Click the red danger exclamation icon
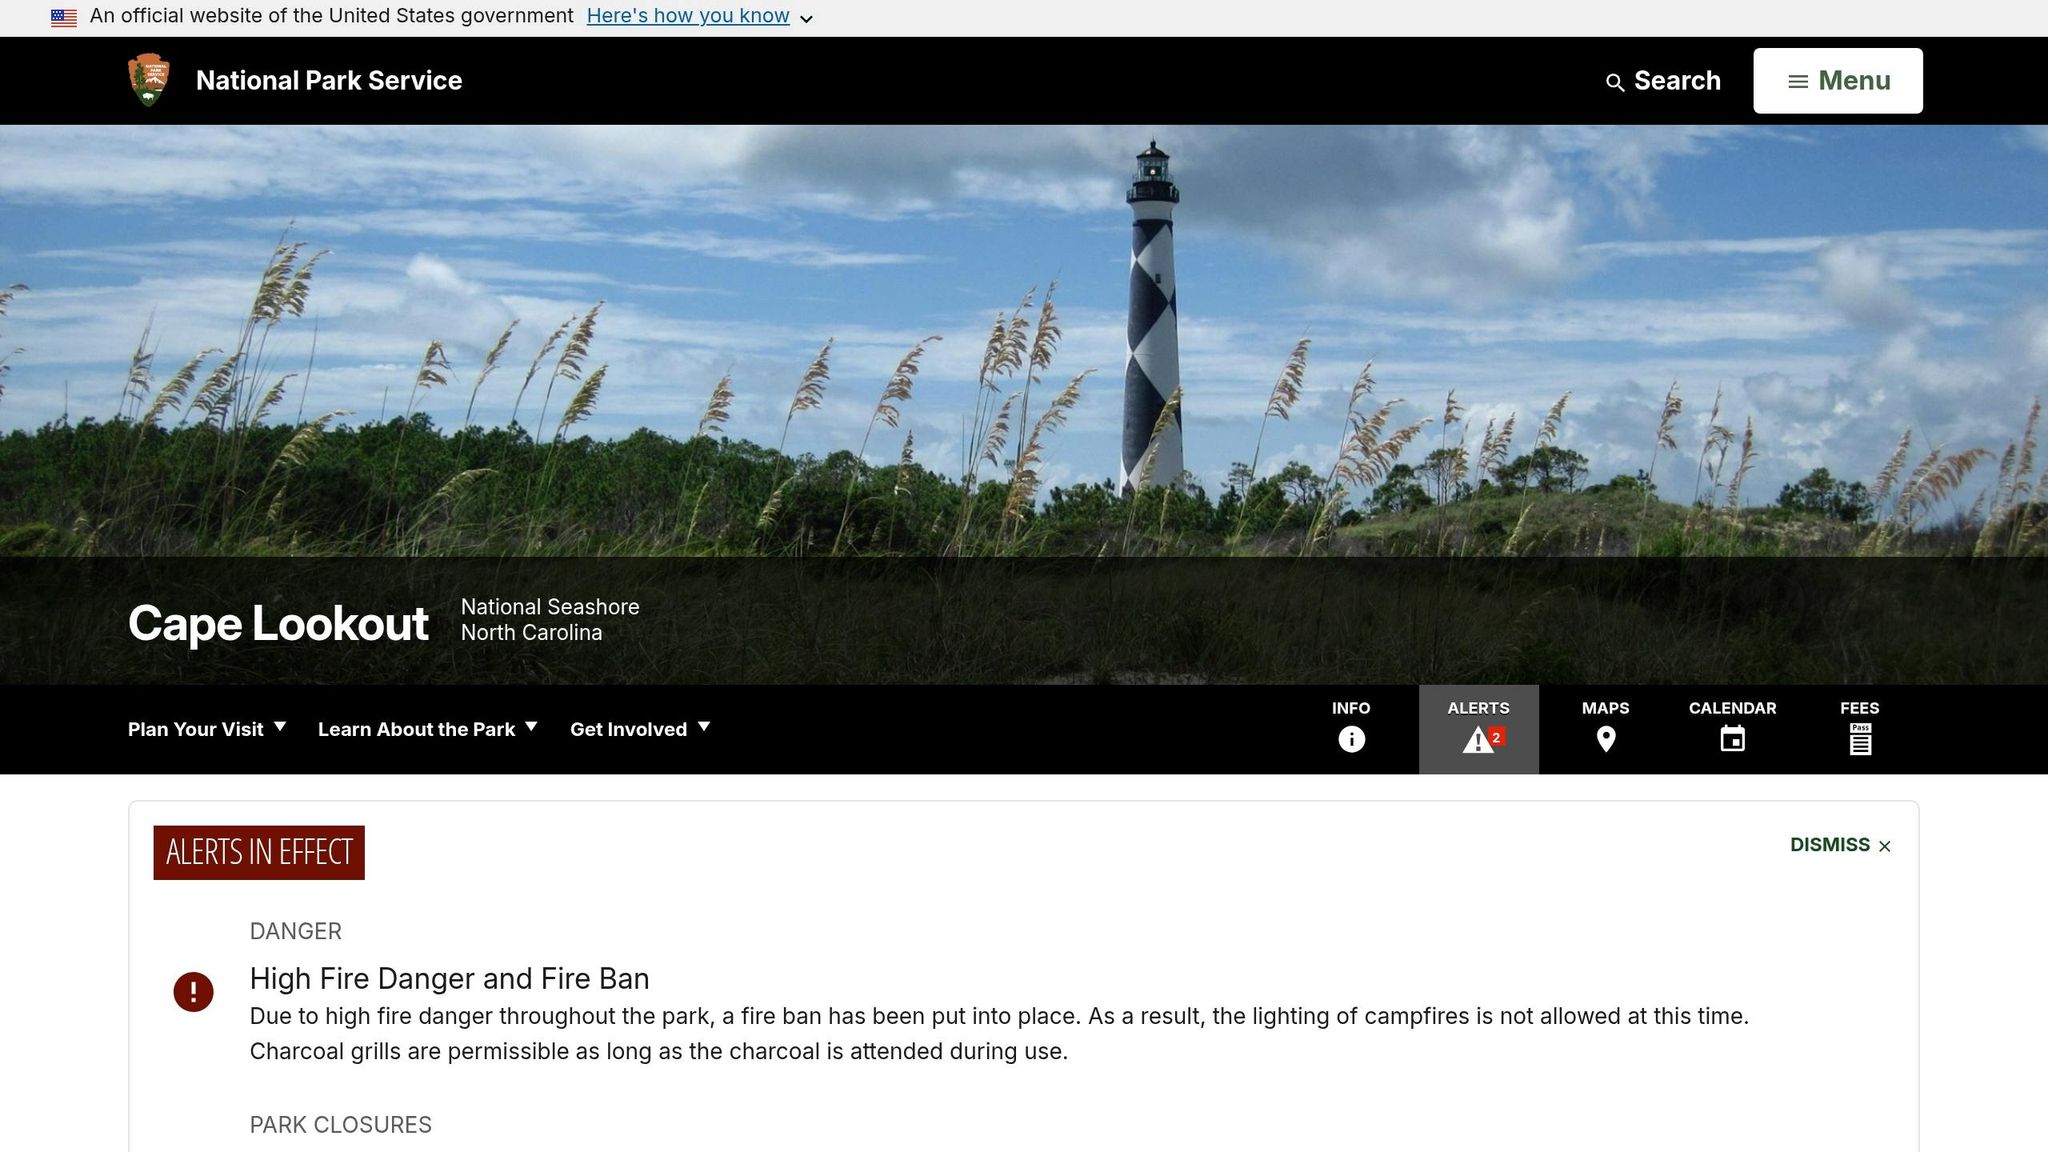The image size is (2048, 1152). (x=193, y=992)
